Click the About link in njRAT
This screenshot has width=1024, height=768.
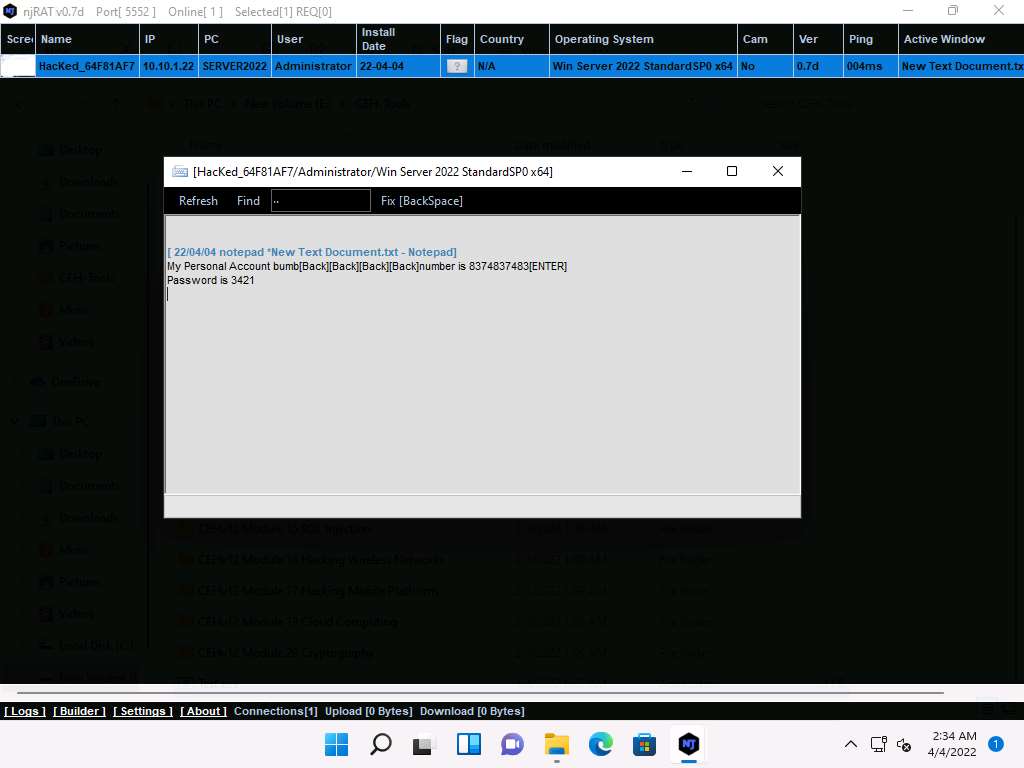point(203,711)
